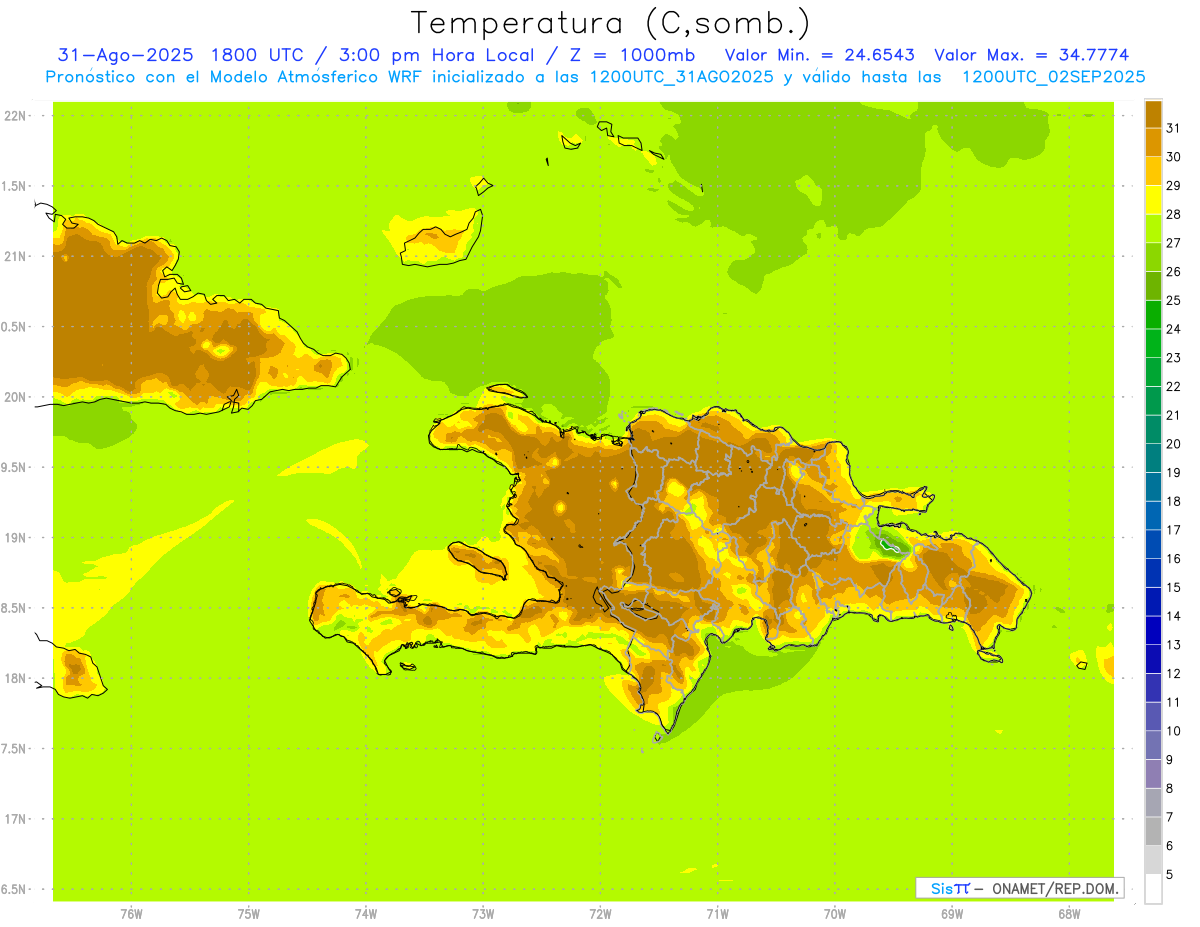Click the "18N" latitude label
Image resolution: width=1200 pixels, height=927 pixels.
[15, 678]
